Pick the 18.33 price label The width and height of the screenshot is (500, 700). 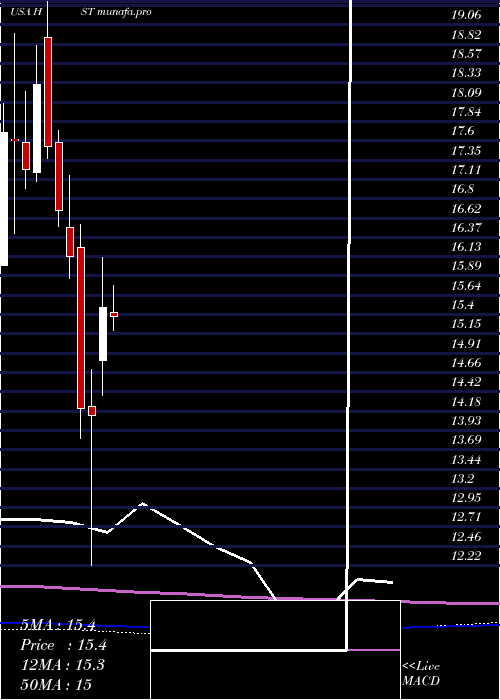(x=466, y=73)
